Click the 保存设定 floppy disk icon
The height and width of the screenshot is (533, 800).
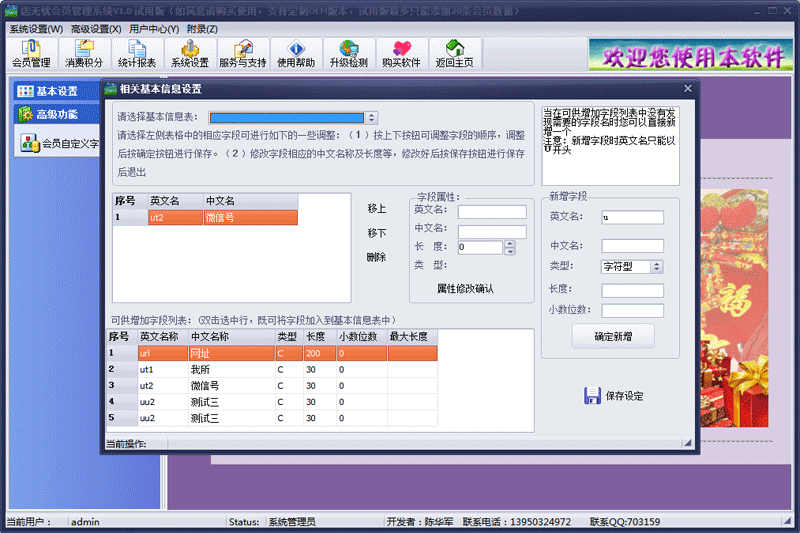[x=592, y=395]
